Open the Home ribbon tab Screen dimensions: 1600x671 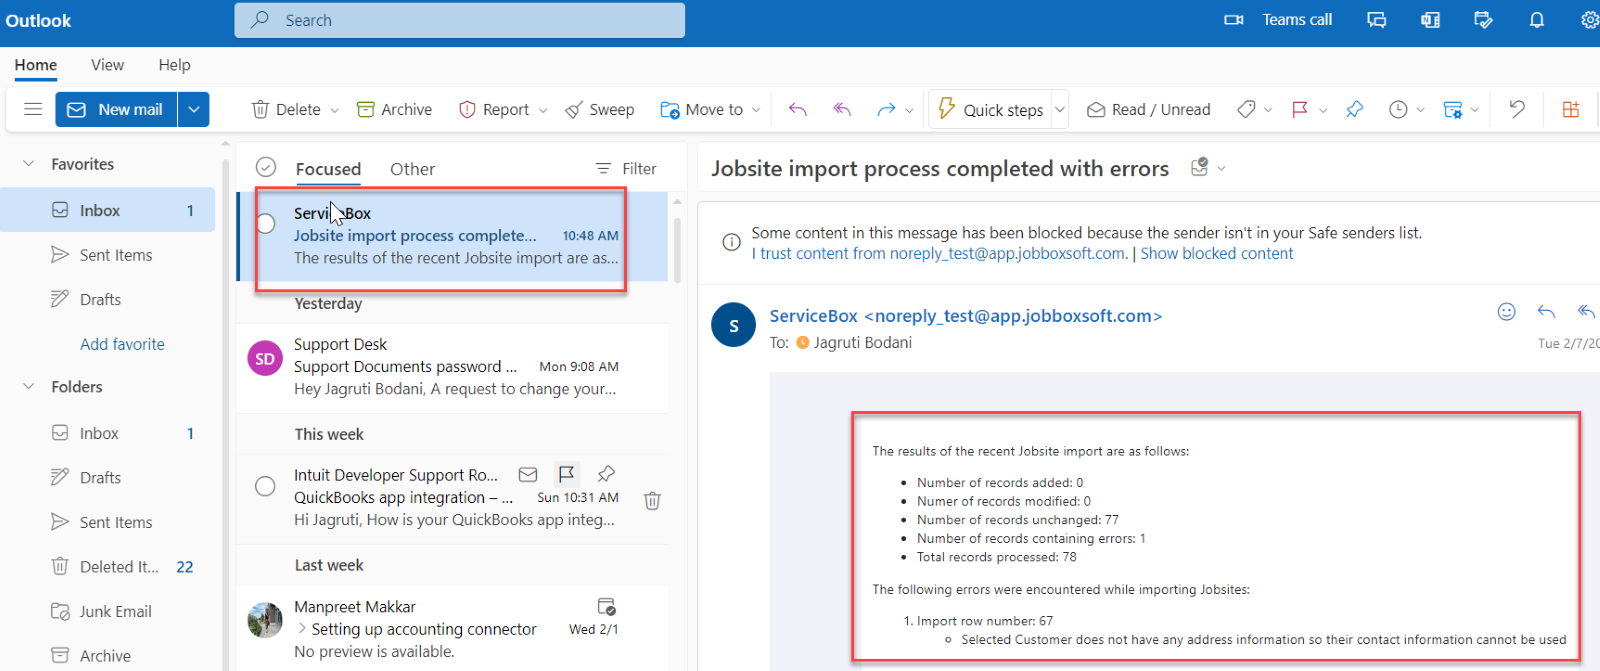point(36,65)
